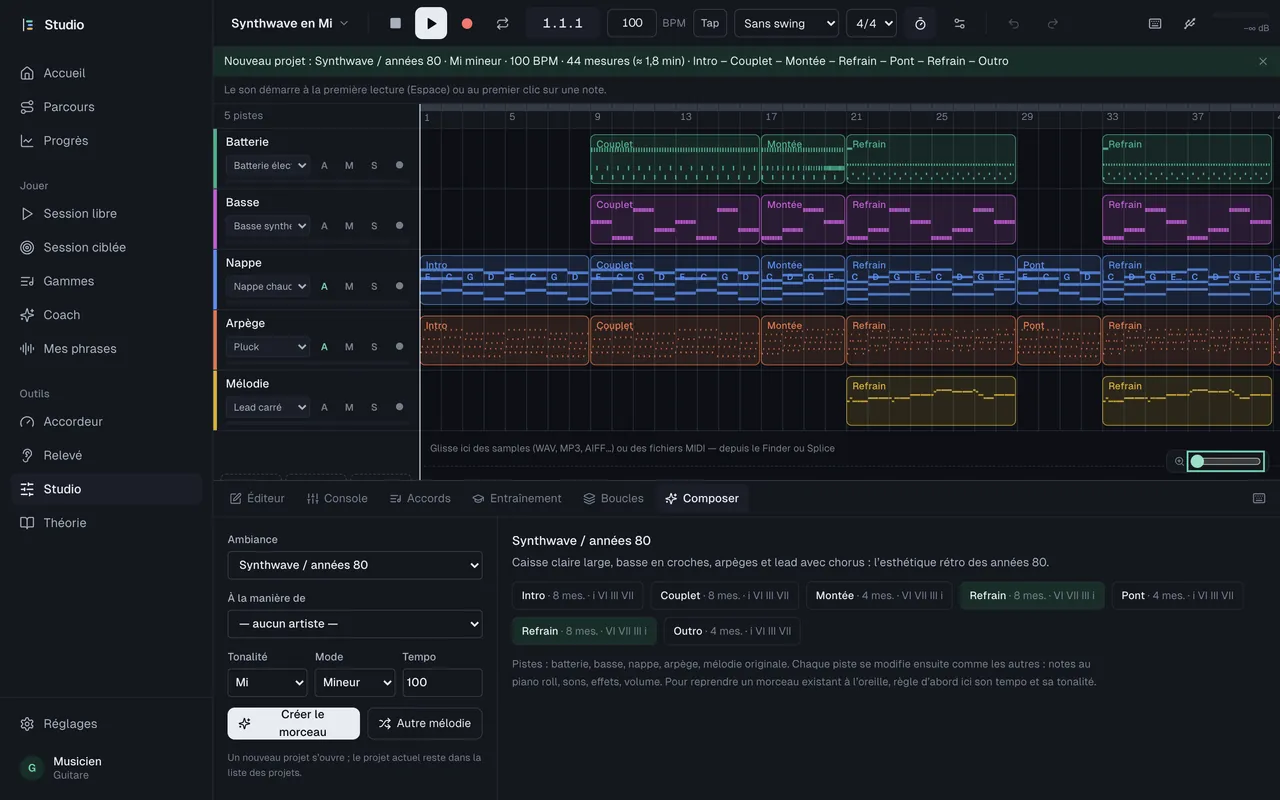This screenshot has width=1280, height=800.
Task: Click the keyboard icon in the top toolbar
Action: click(1155, 23)
